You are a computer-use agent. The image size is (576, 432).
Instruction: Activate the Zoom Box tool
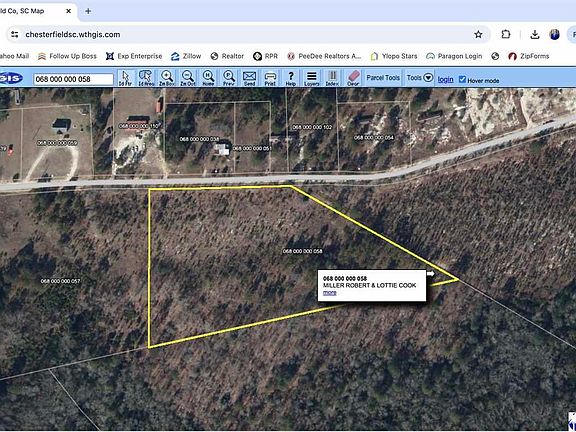pos(167,78)
